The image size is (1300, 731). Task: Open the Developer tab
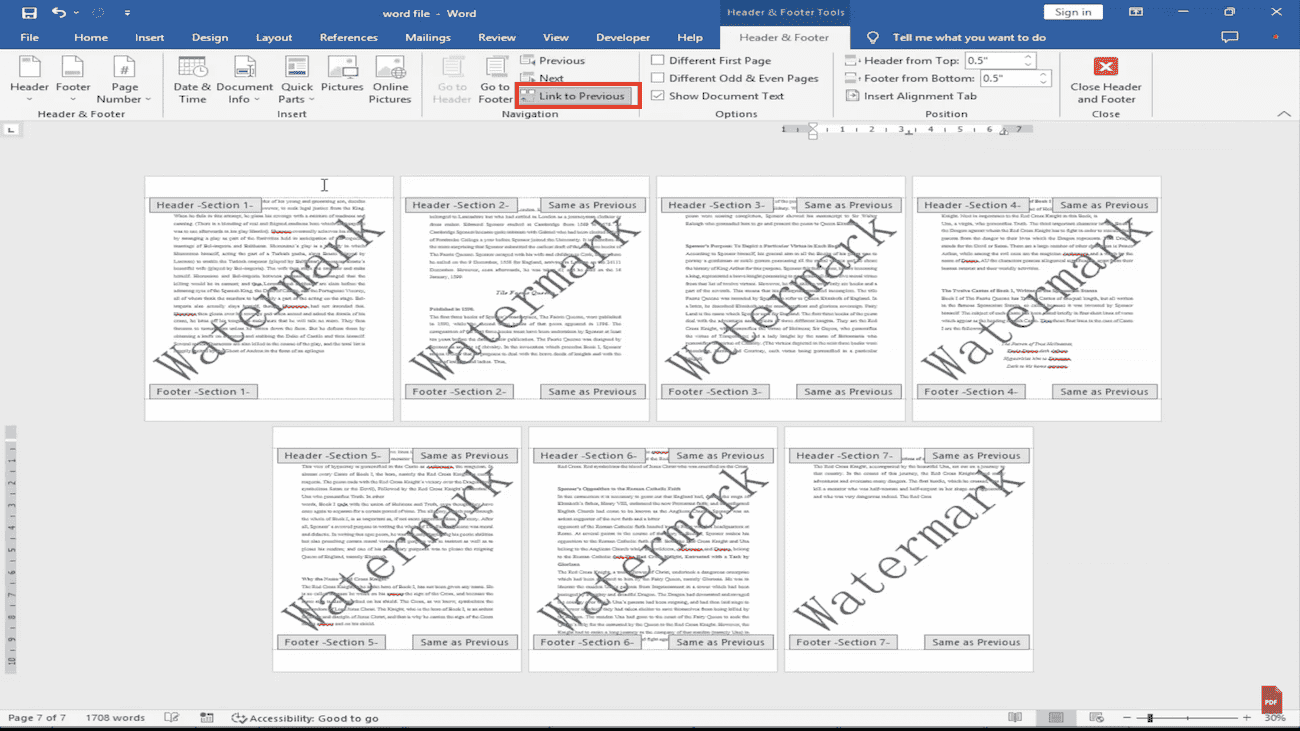pyautogui.click(x=622, y=37)
